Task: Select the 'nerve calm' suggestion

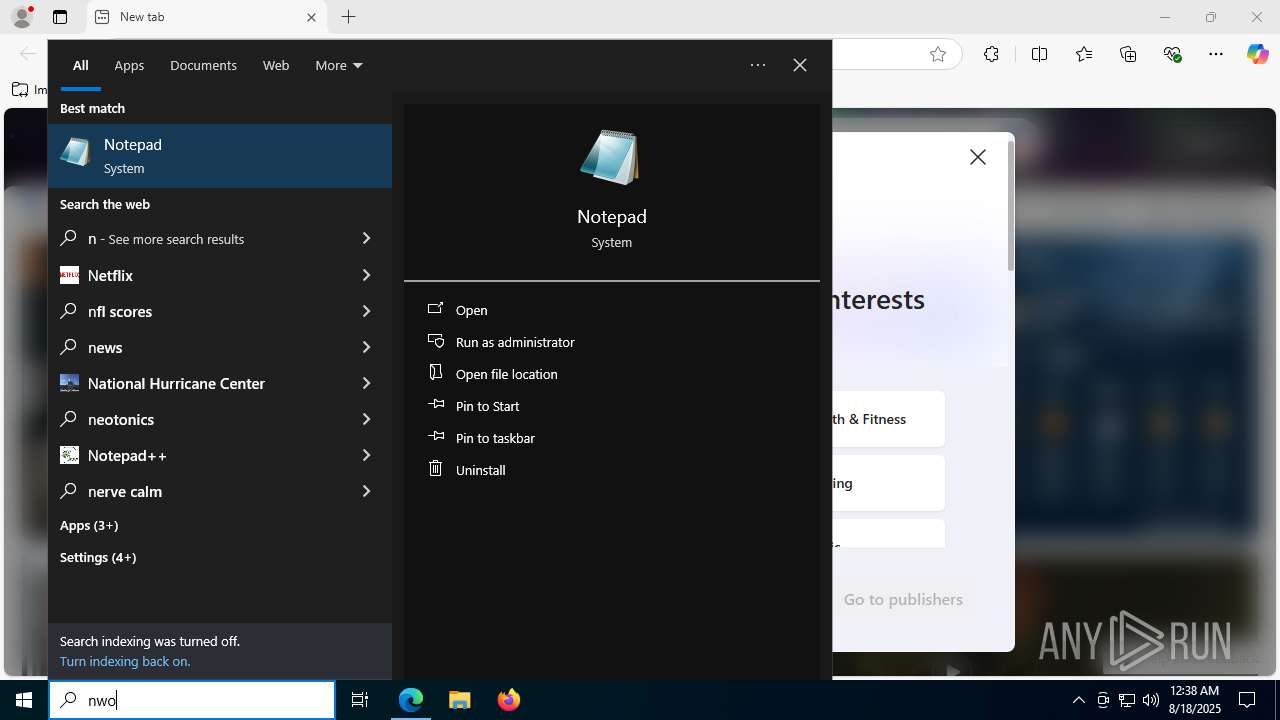Action: tap(196, 491)
